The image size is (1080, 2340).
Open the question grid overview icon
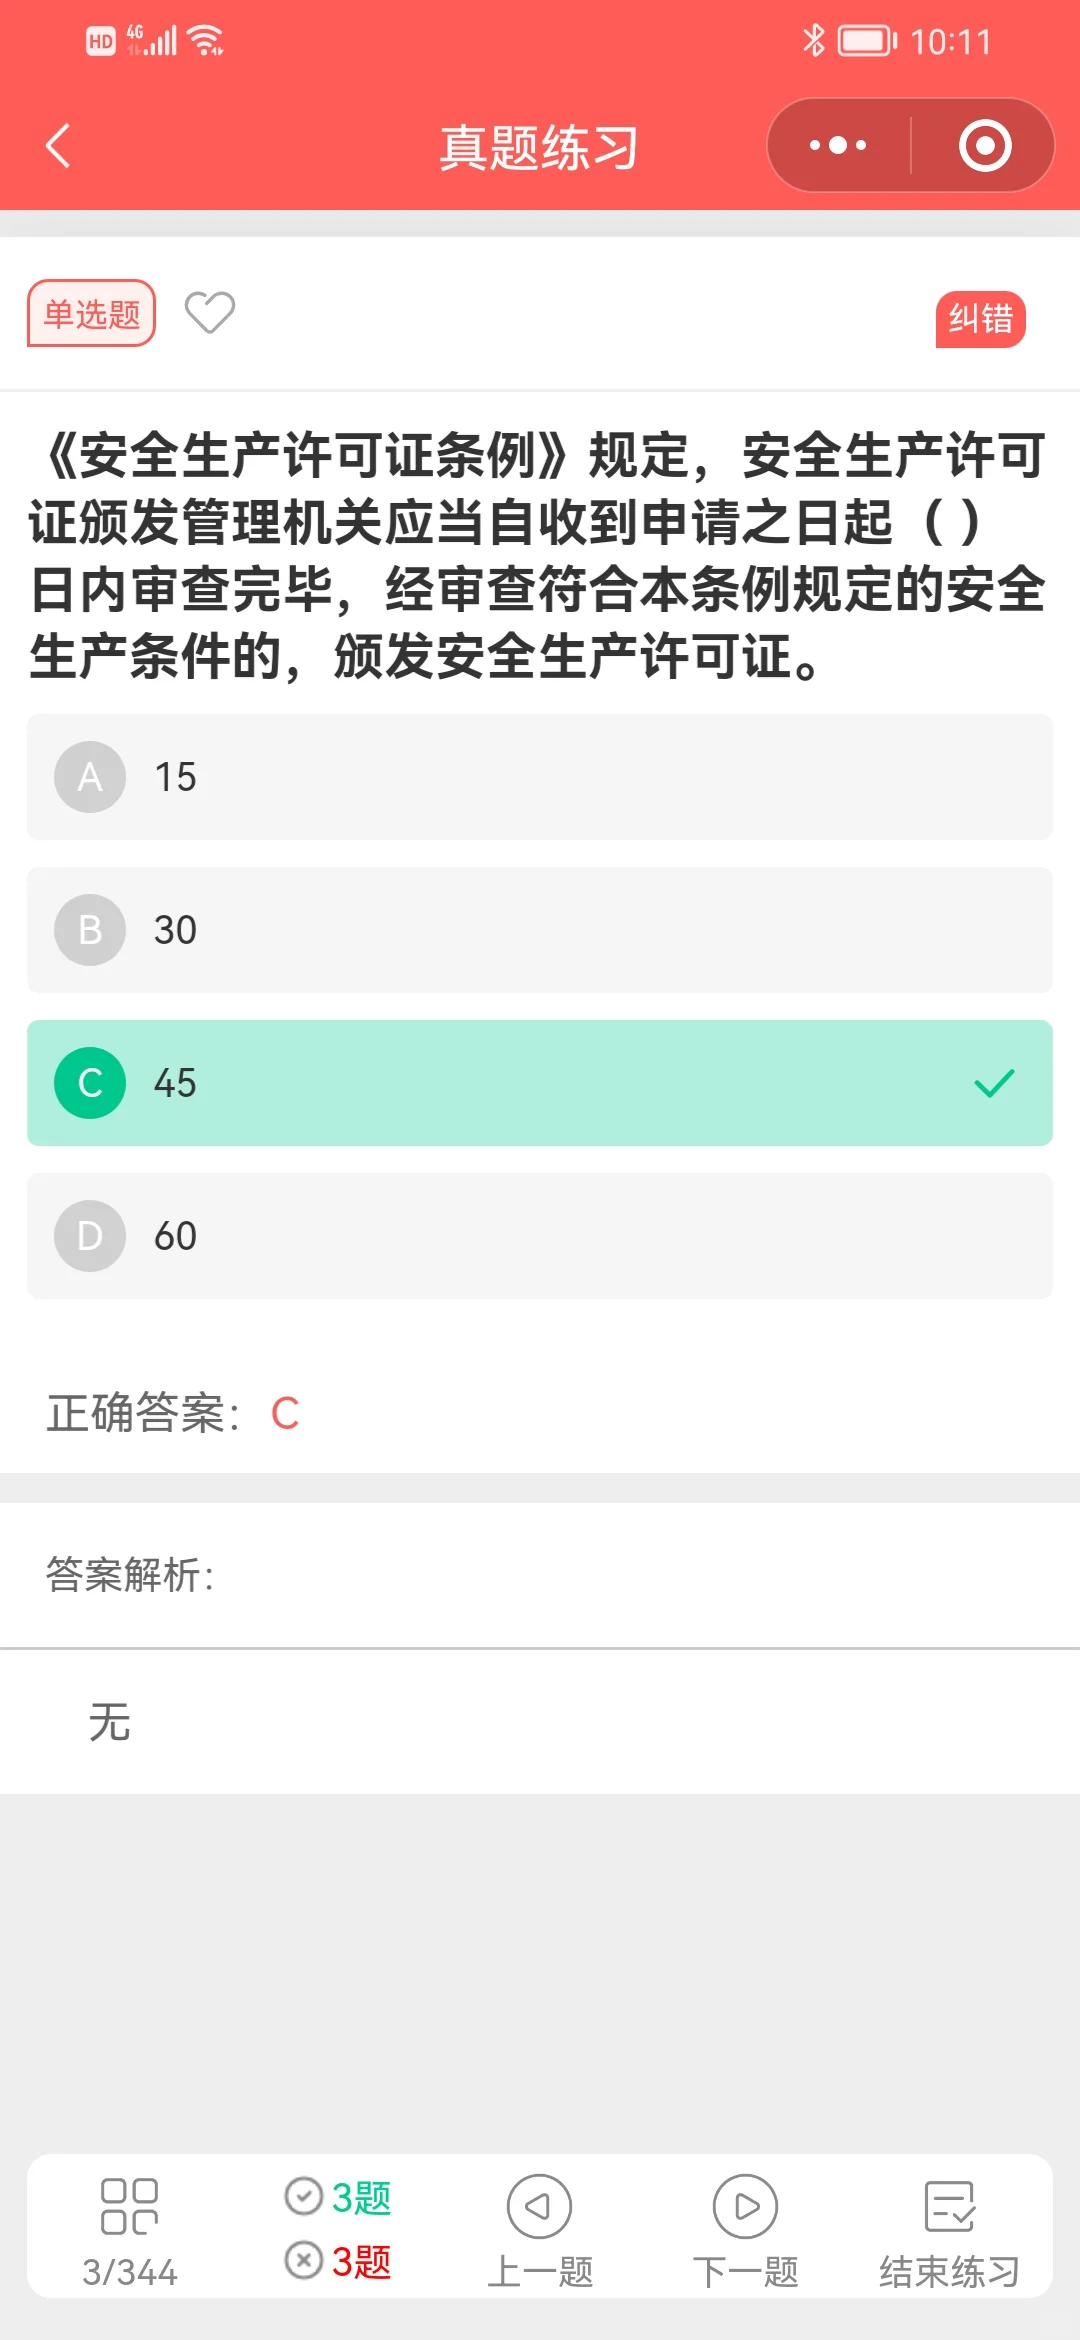tap(130, 2206)
